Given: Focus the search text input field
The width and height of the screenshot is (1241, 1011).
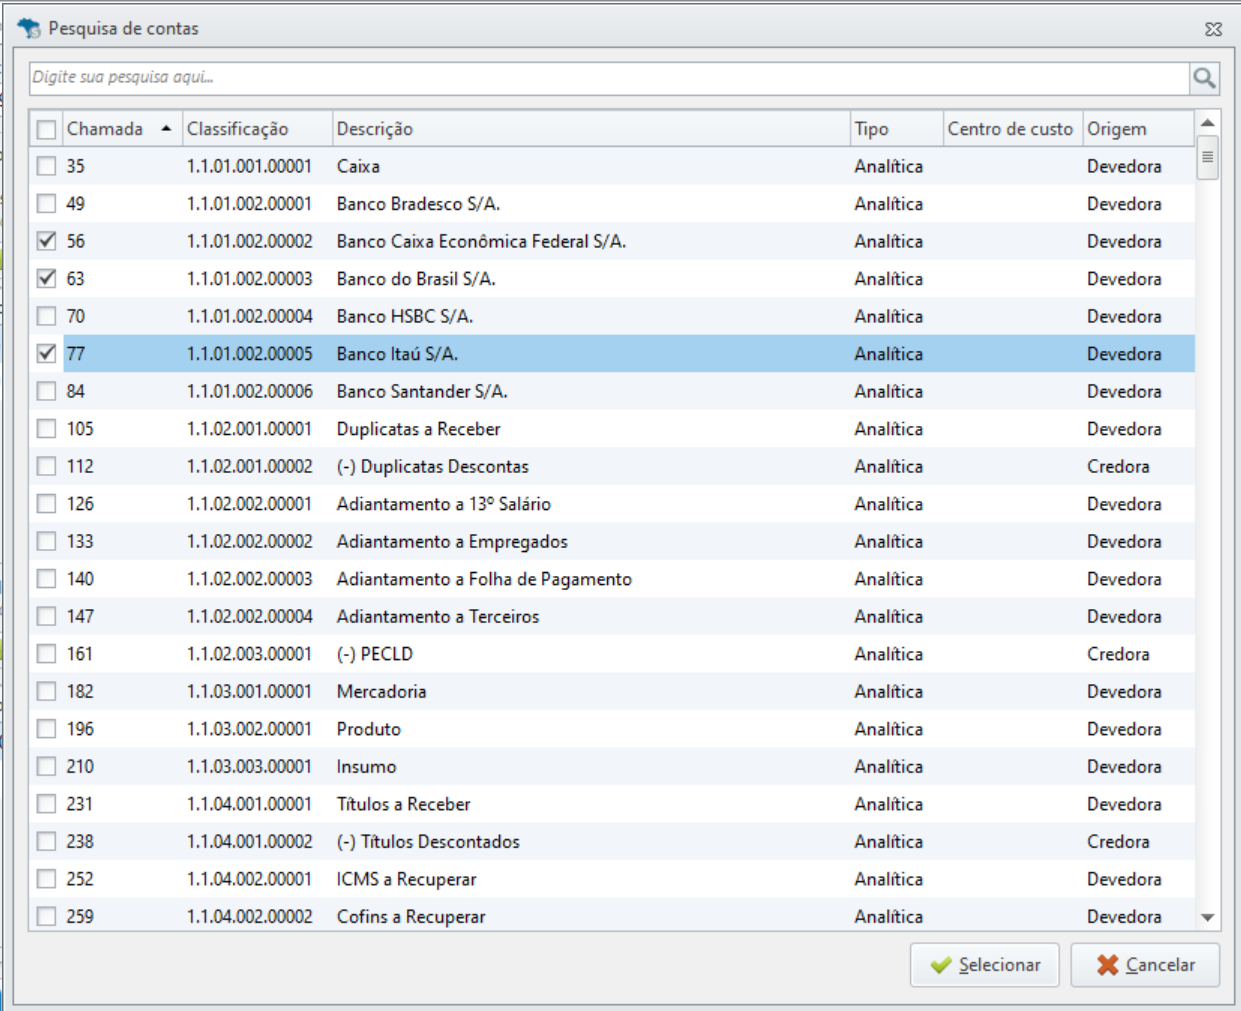Looking at the screenshot, I should coord(608,78).
